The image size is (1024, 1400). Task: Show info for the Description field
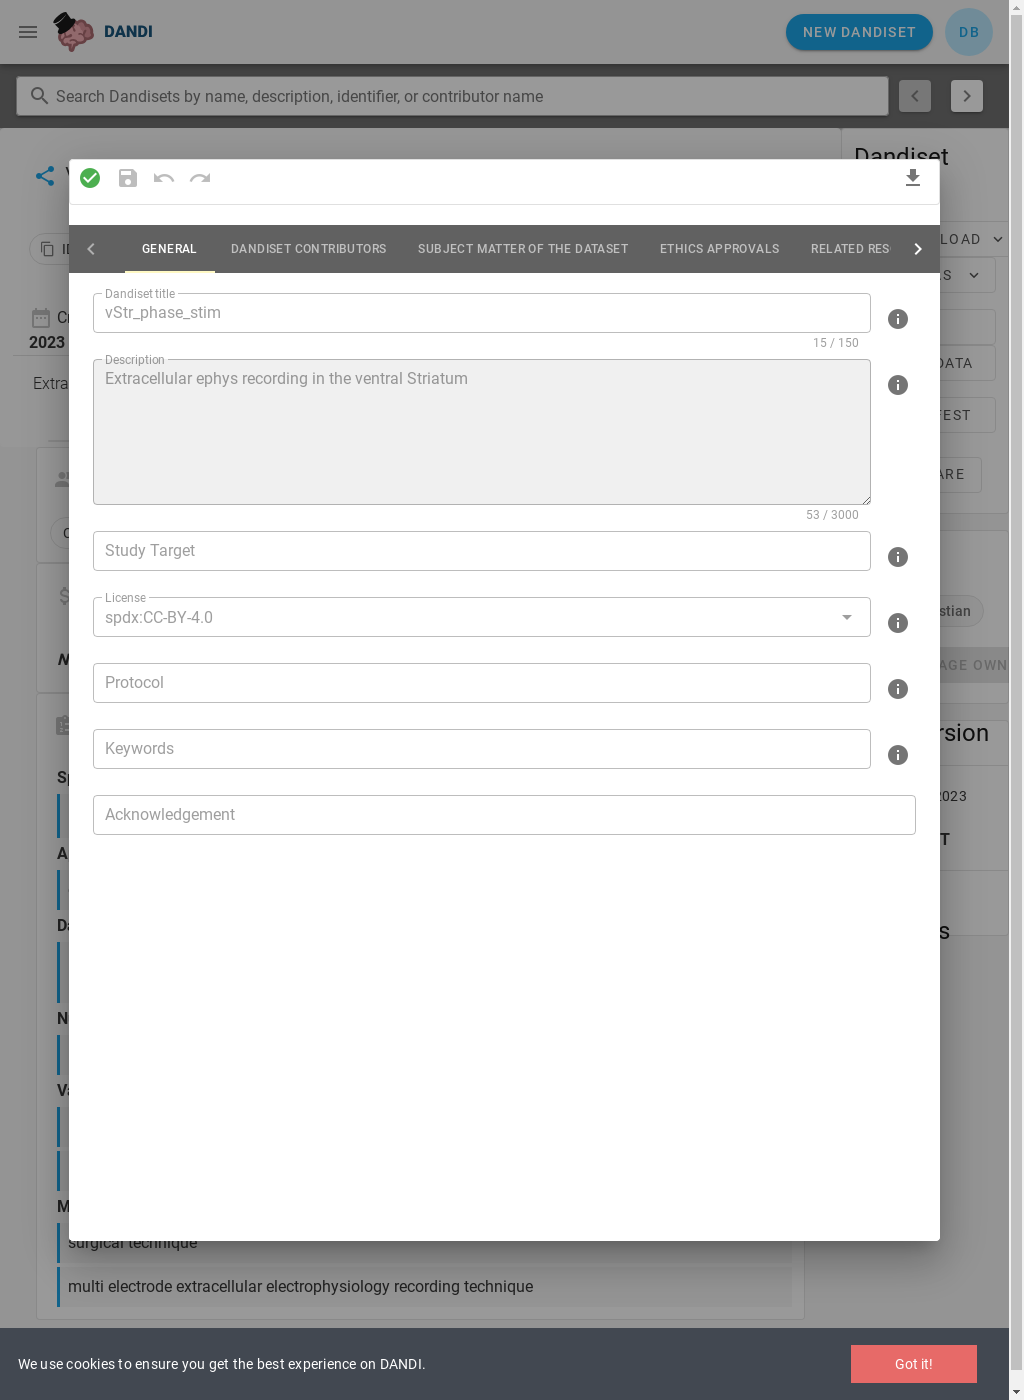tap(898, 385)
